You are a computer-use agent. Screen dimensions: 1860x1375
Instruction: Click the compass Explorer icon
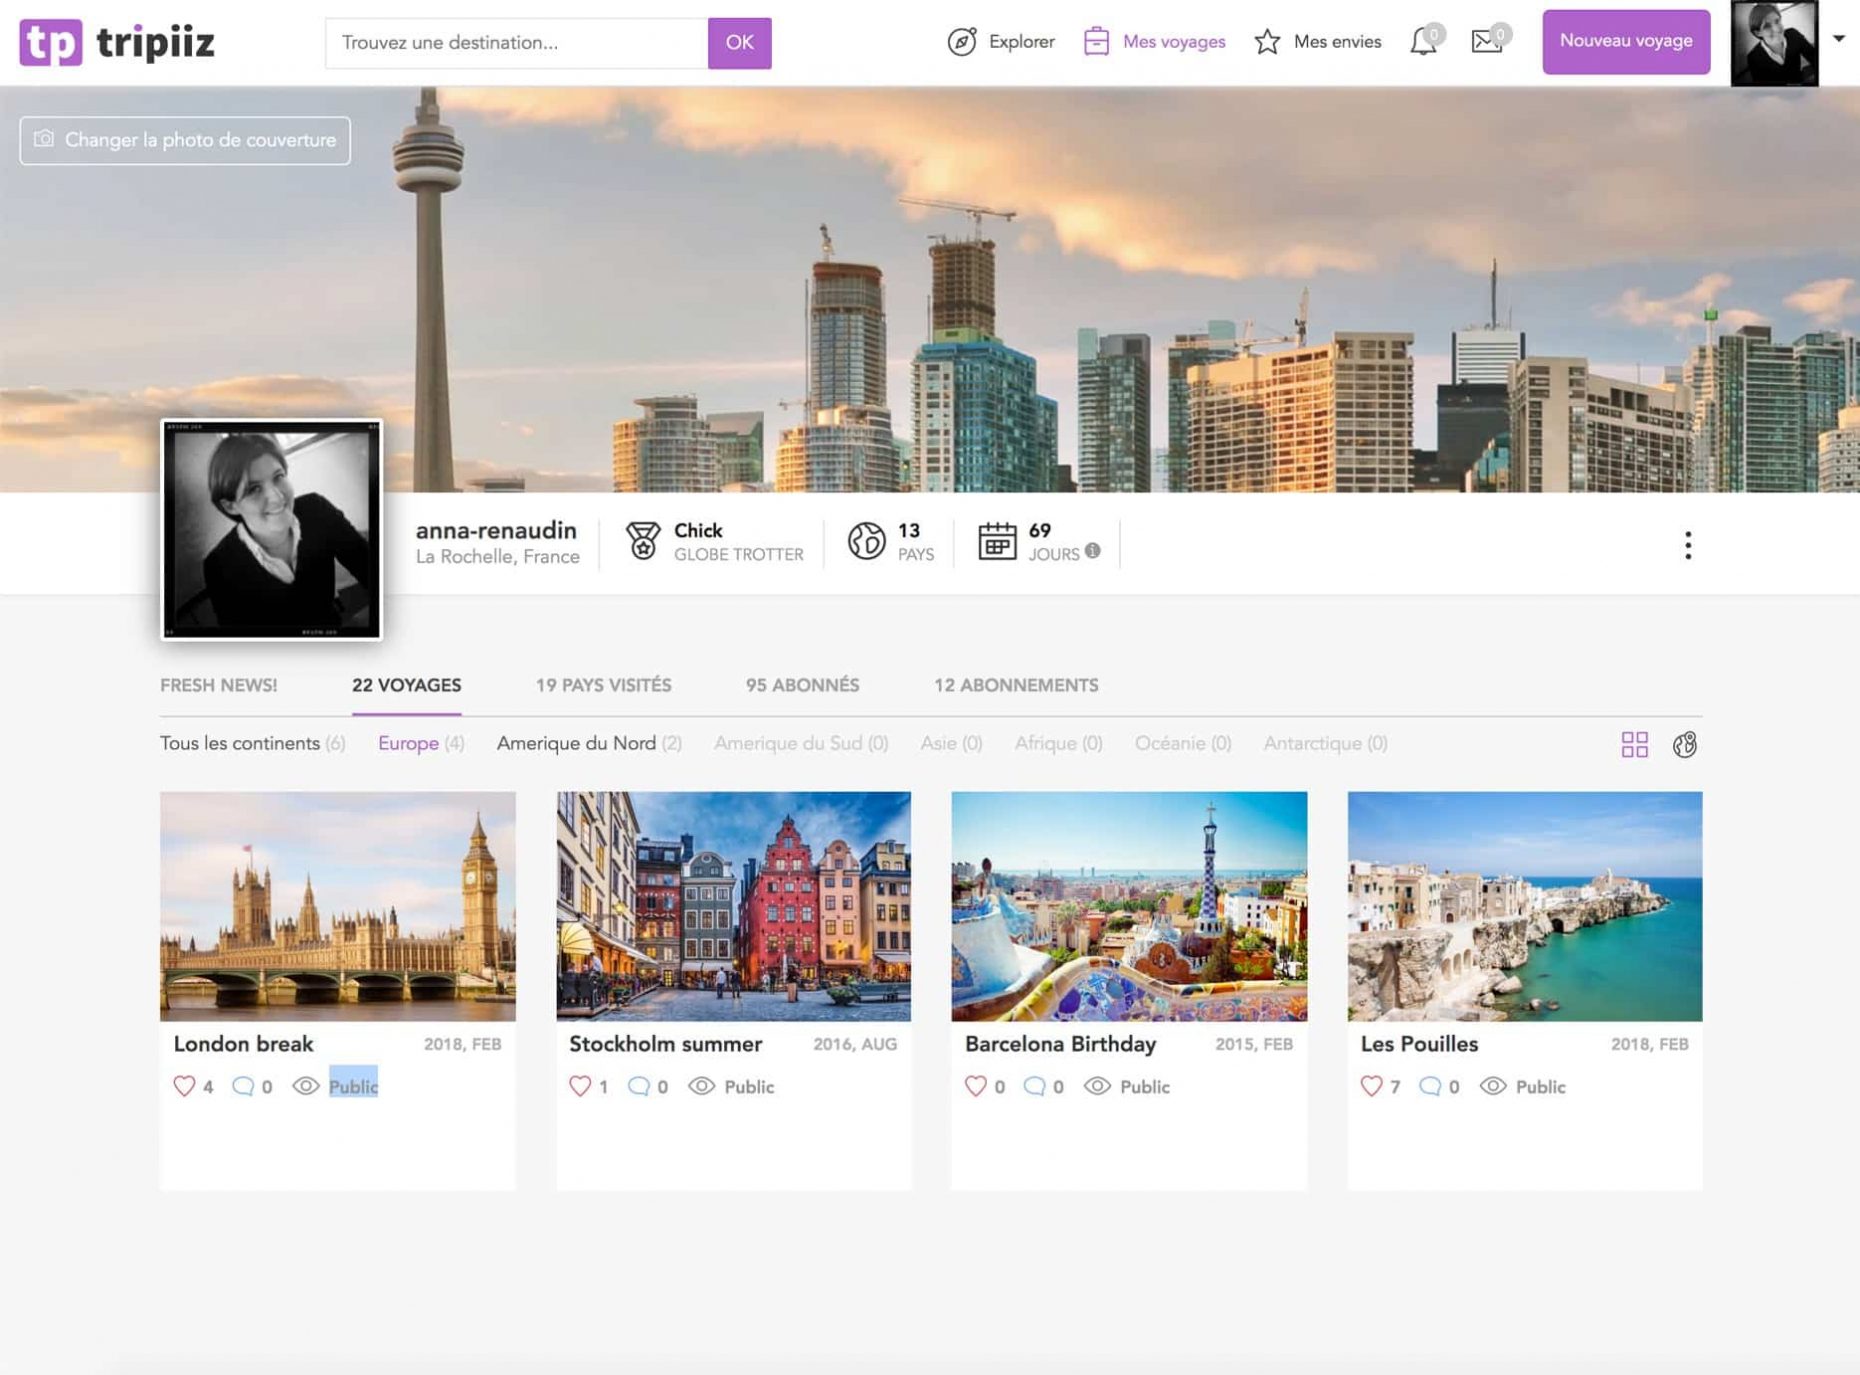[x=962, y=42]
